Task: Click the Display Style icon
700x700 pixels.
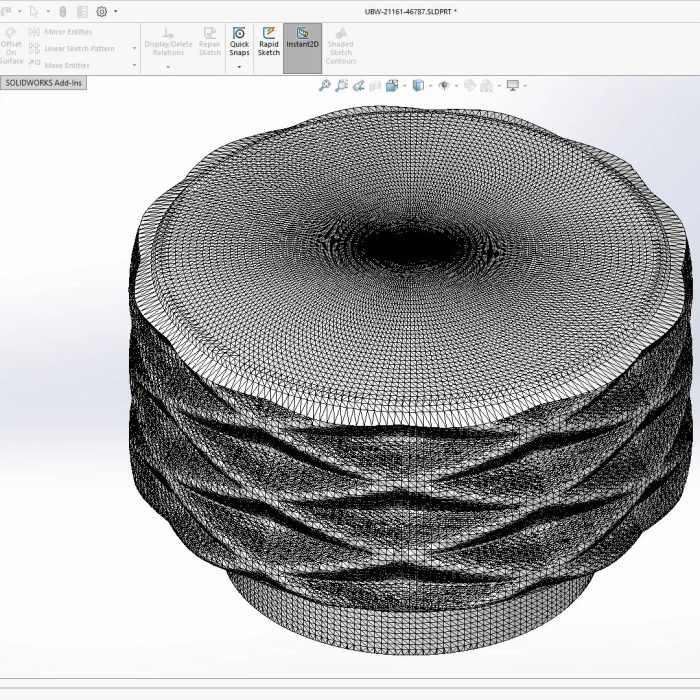Action: click(418, 85)
